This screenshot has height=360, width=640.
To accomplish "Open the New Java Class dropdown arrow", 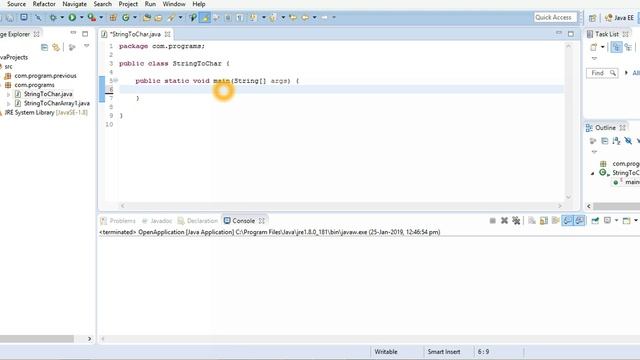I will coord(135,18).
